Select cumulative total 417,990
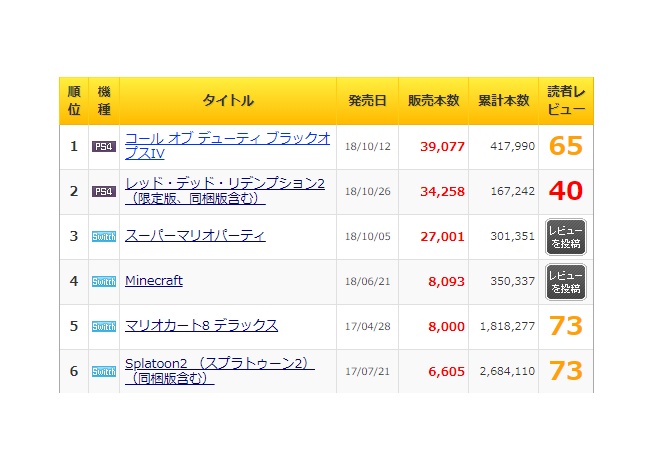The height and width of the screenshot is (450, 650). [513, 146]
